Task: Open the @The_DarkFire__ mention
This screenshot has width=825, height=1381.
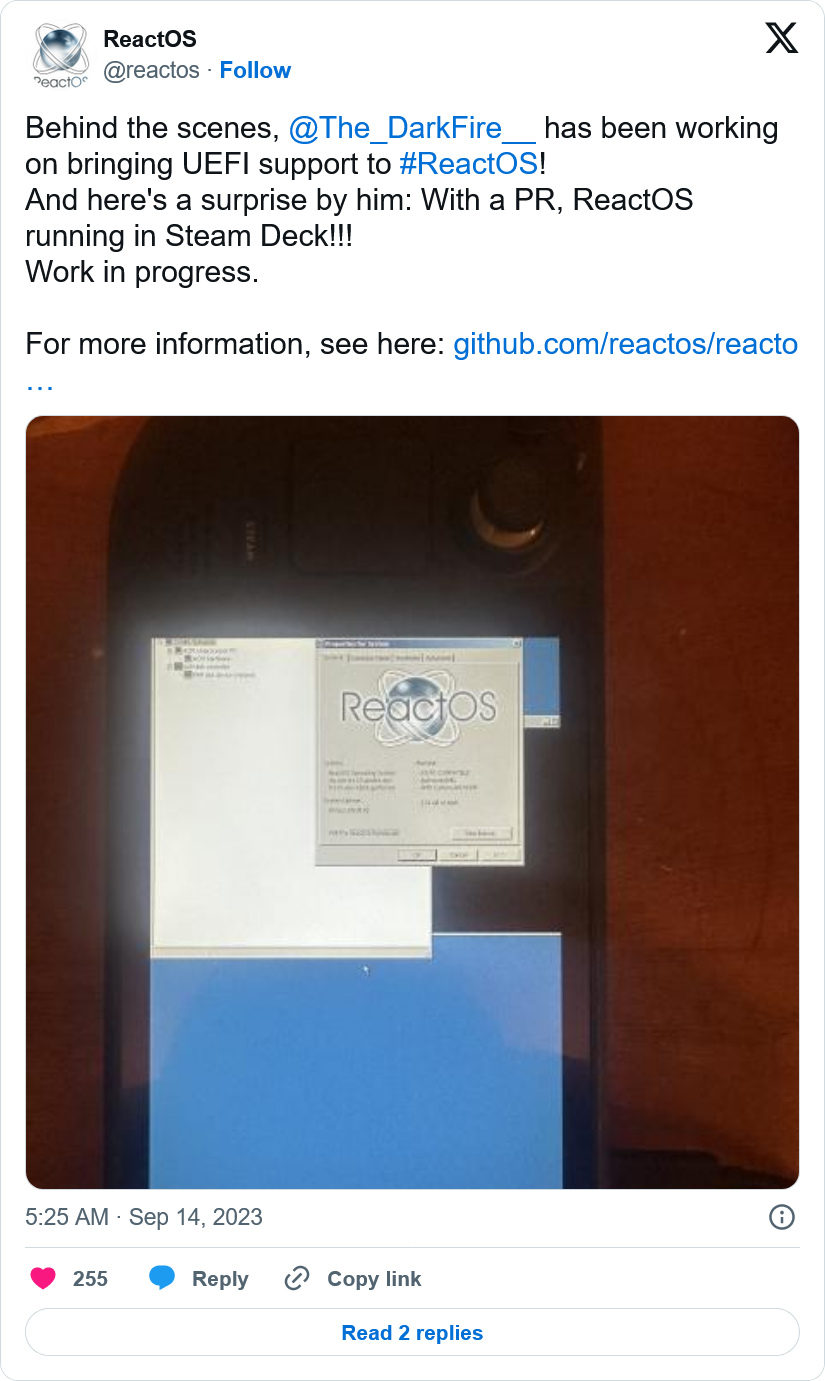Action: click(412, 128)
